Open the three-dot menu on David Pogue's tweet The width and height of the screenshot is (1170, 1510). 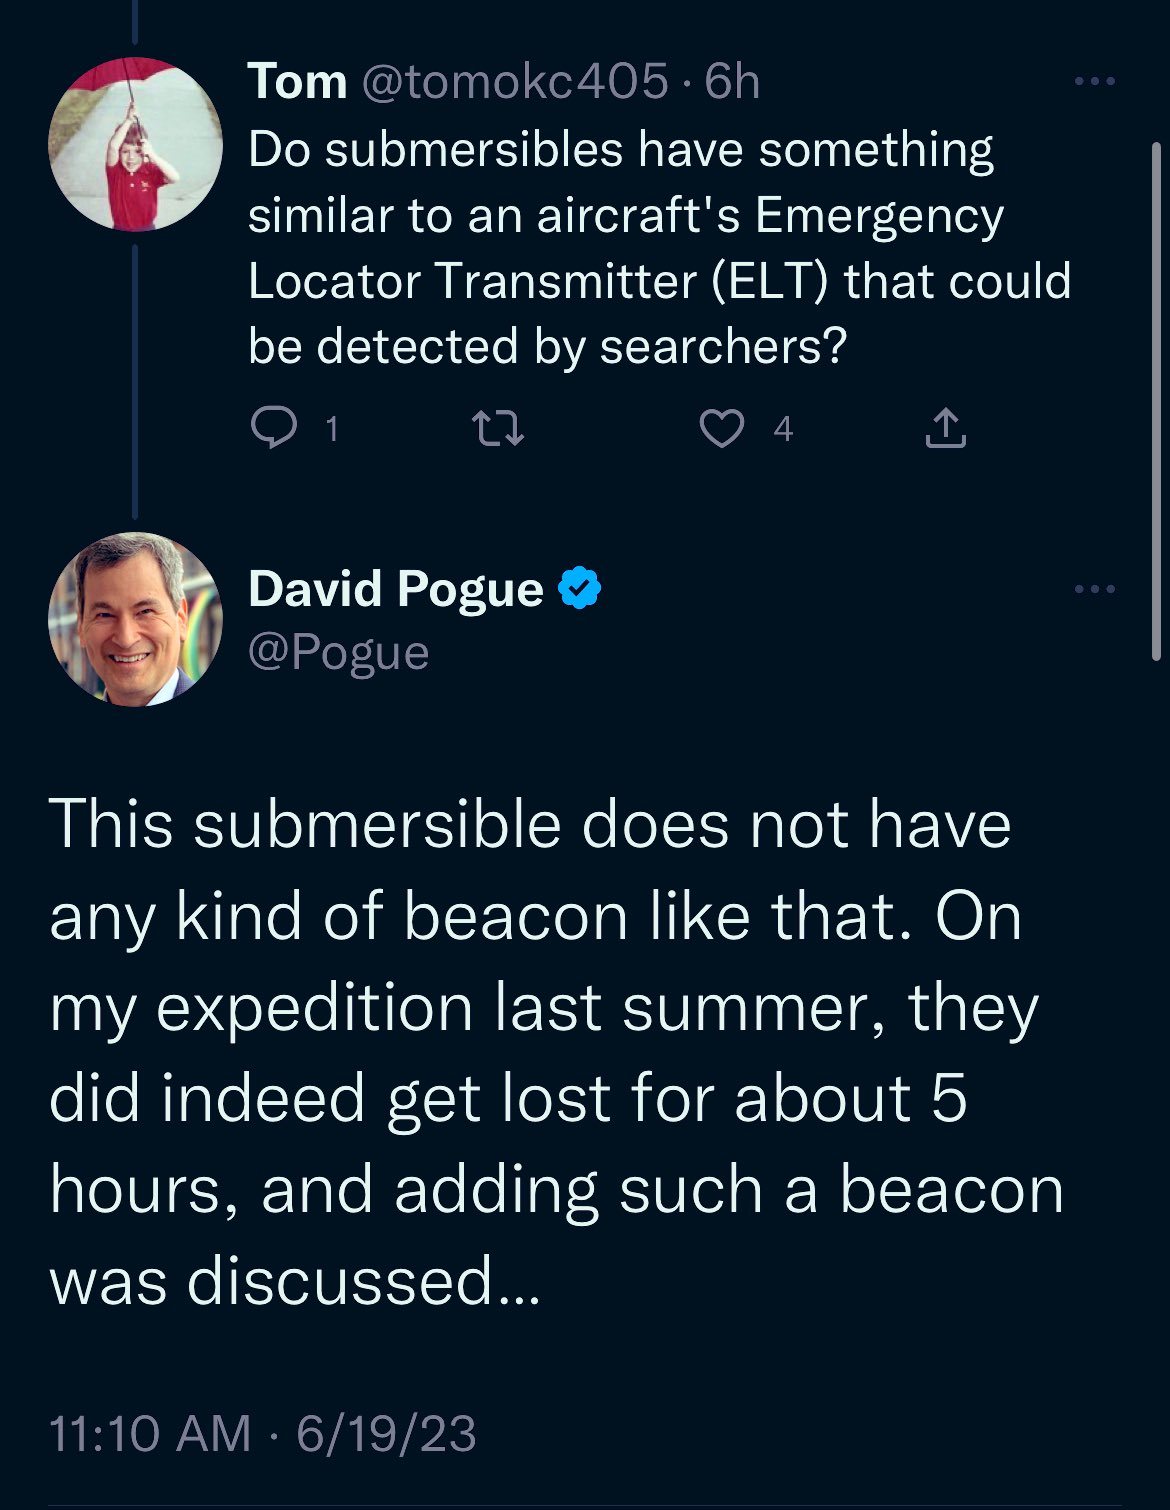pyautogui.click(x=1094, y=589)
